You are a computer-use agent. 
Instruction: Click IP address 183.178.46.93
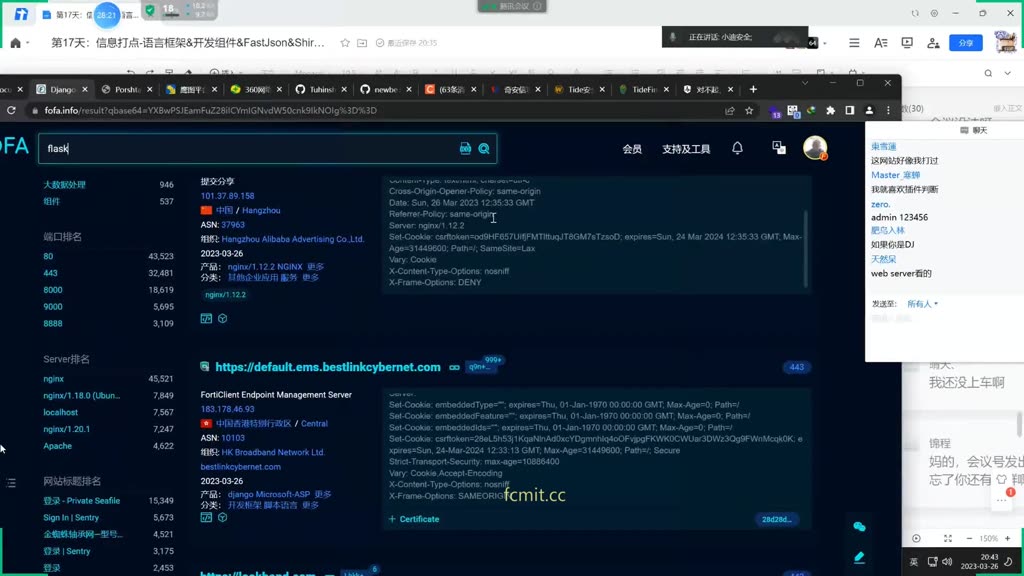[227, 409]
